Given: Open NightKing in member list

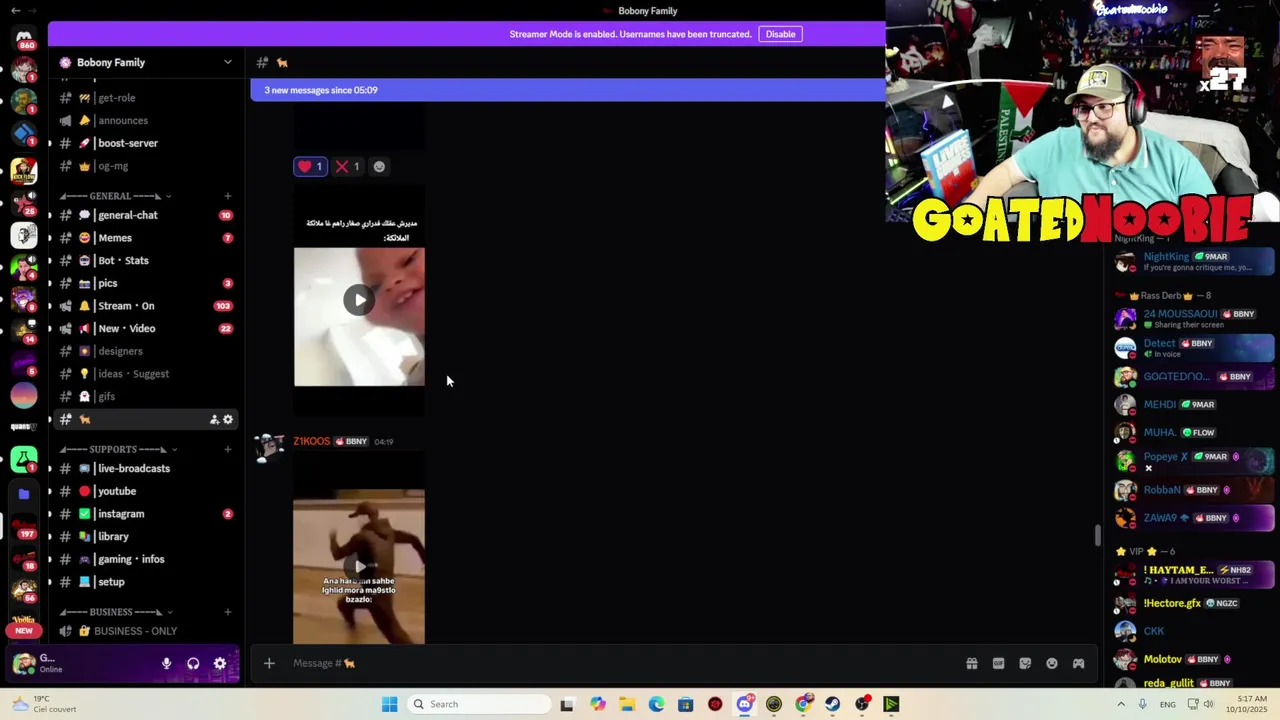Looking at the screenshot, I should pyautogui.click(x=1194, y=262).
